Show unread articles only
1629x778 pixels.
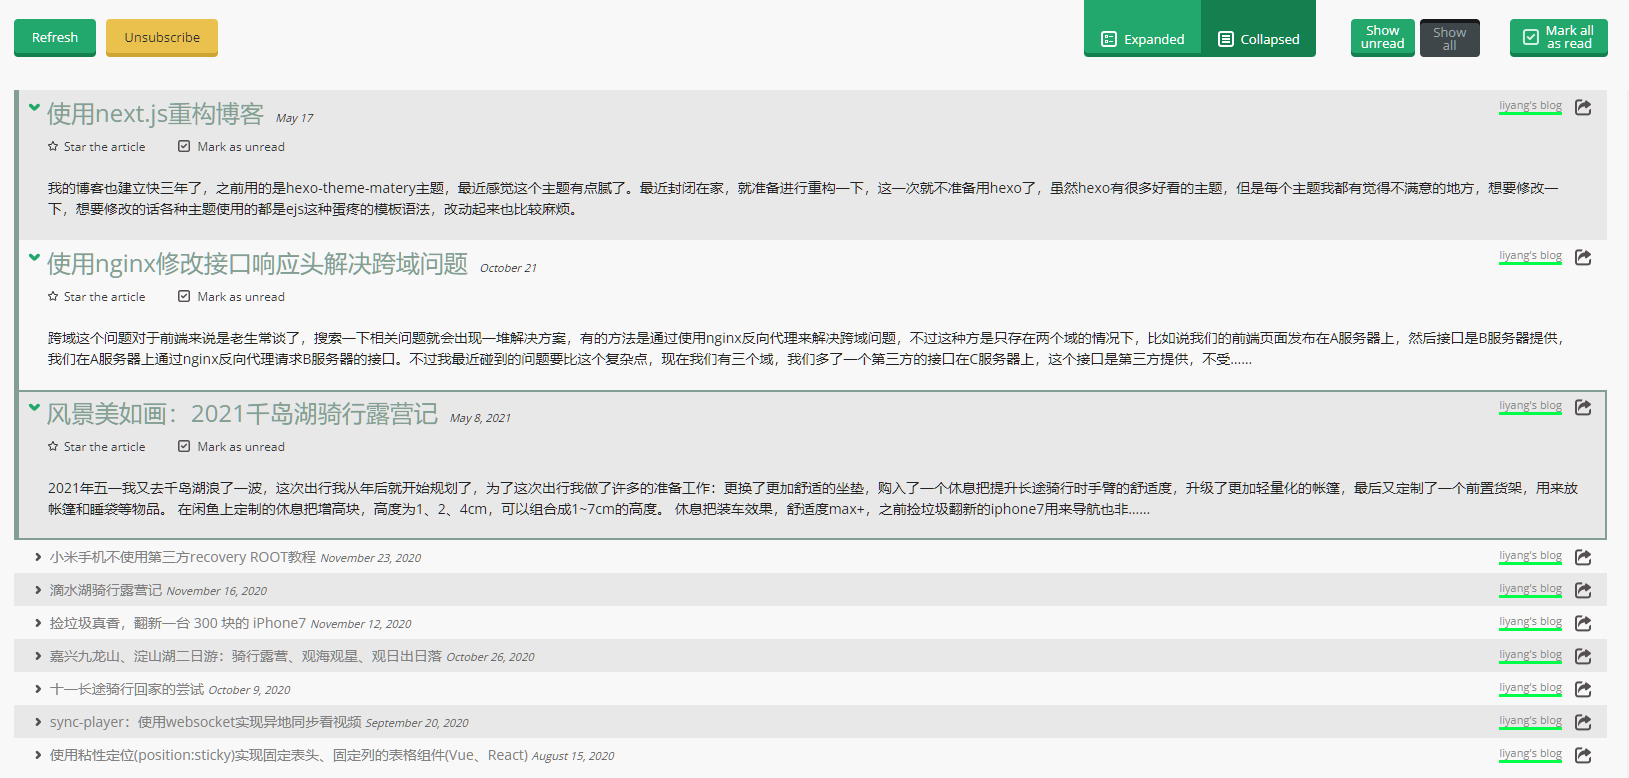1382,37
